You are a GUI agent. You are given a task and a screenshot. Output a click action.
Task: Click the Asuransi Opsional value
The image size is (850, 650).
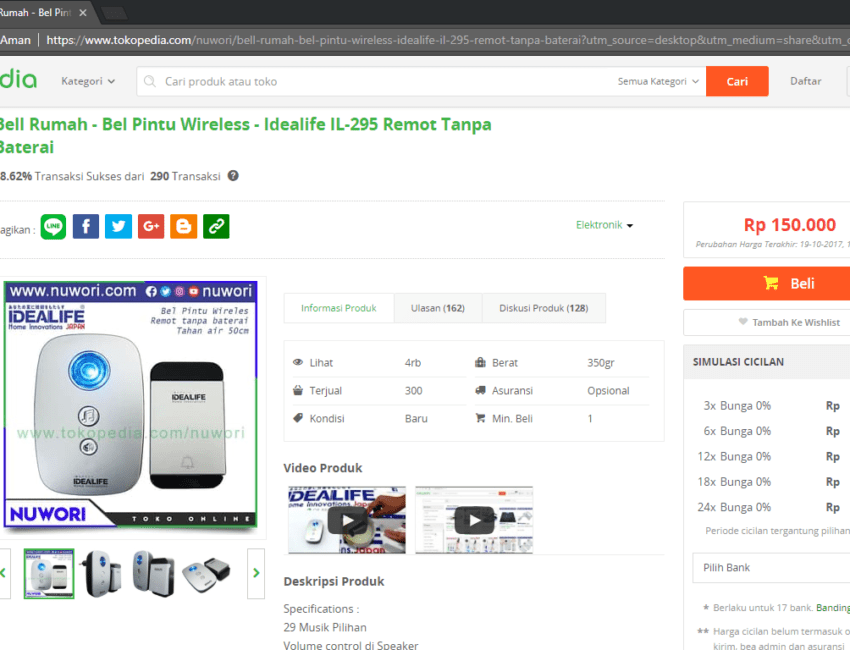(608, 390)
